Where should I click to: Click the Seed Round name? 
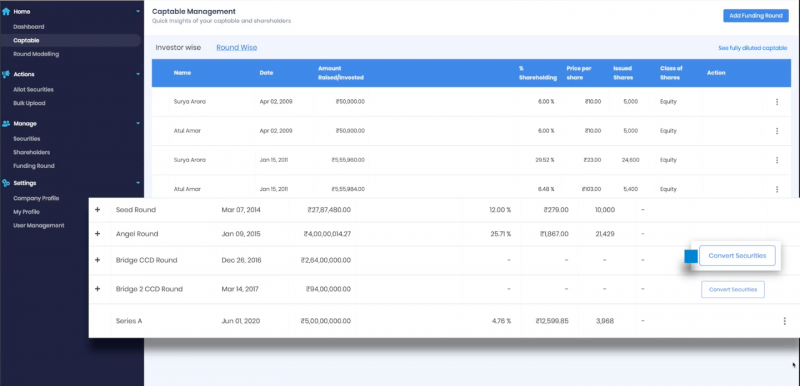pos(136,210)
